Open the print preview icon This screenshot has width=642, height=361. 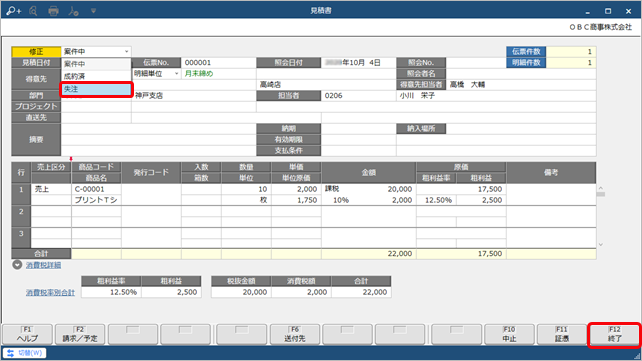tap(34, 11)
